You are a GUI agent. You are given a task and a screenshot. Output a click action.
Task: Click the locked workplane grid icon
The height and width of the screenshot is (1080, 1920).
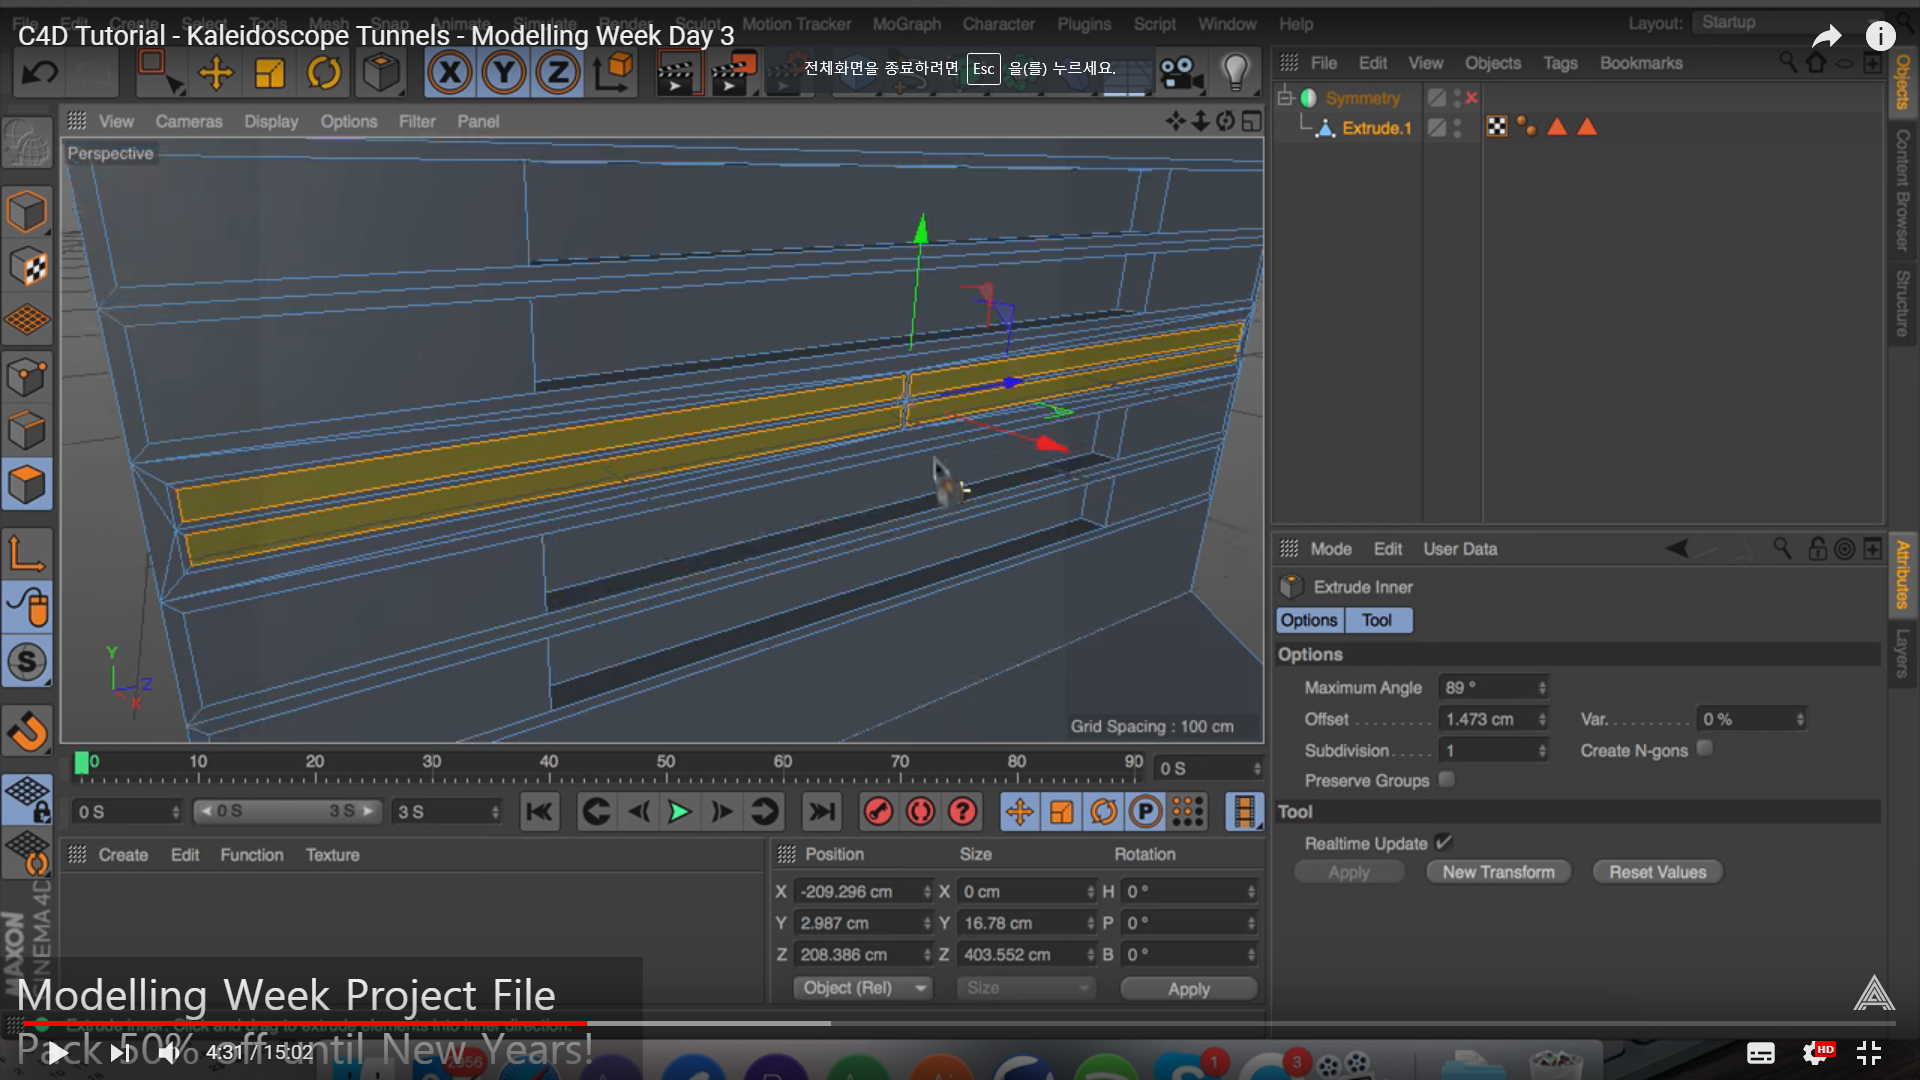click(27, 798)
